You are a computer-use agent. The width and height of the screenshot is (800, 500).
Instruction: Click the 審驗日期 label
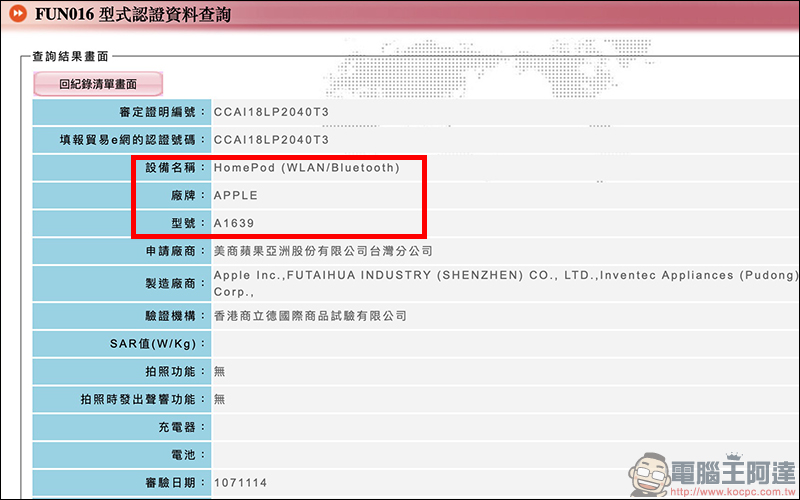176,483
